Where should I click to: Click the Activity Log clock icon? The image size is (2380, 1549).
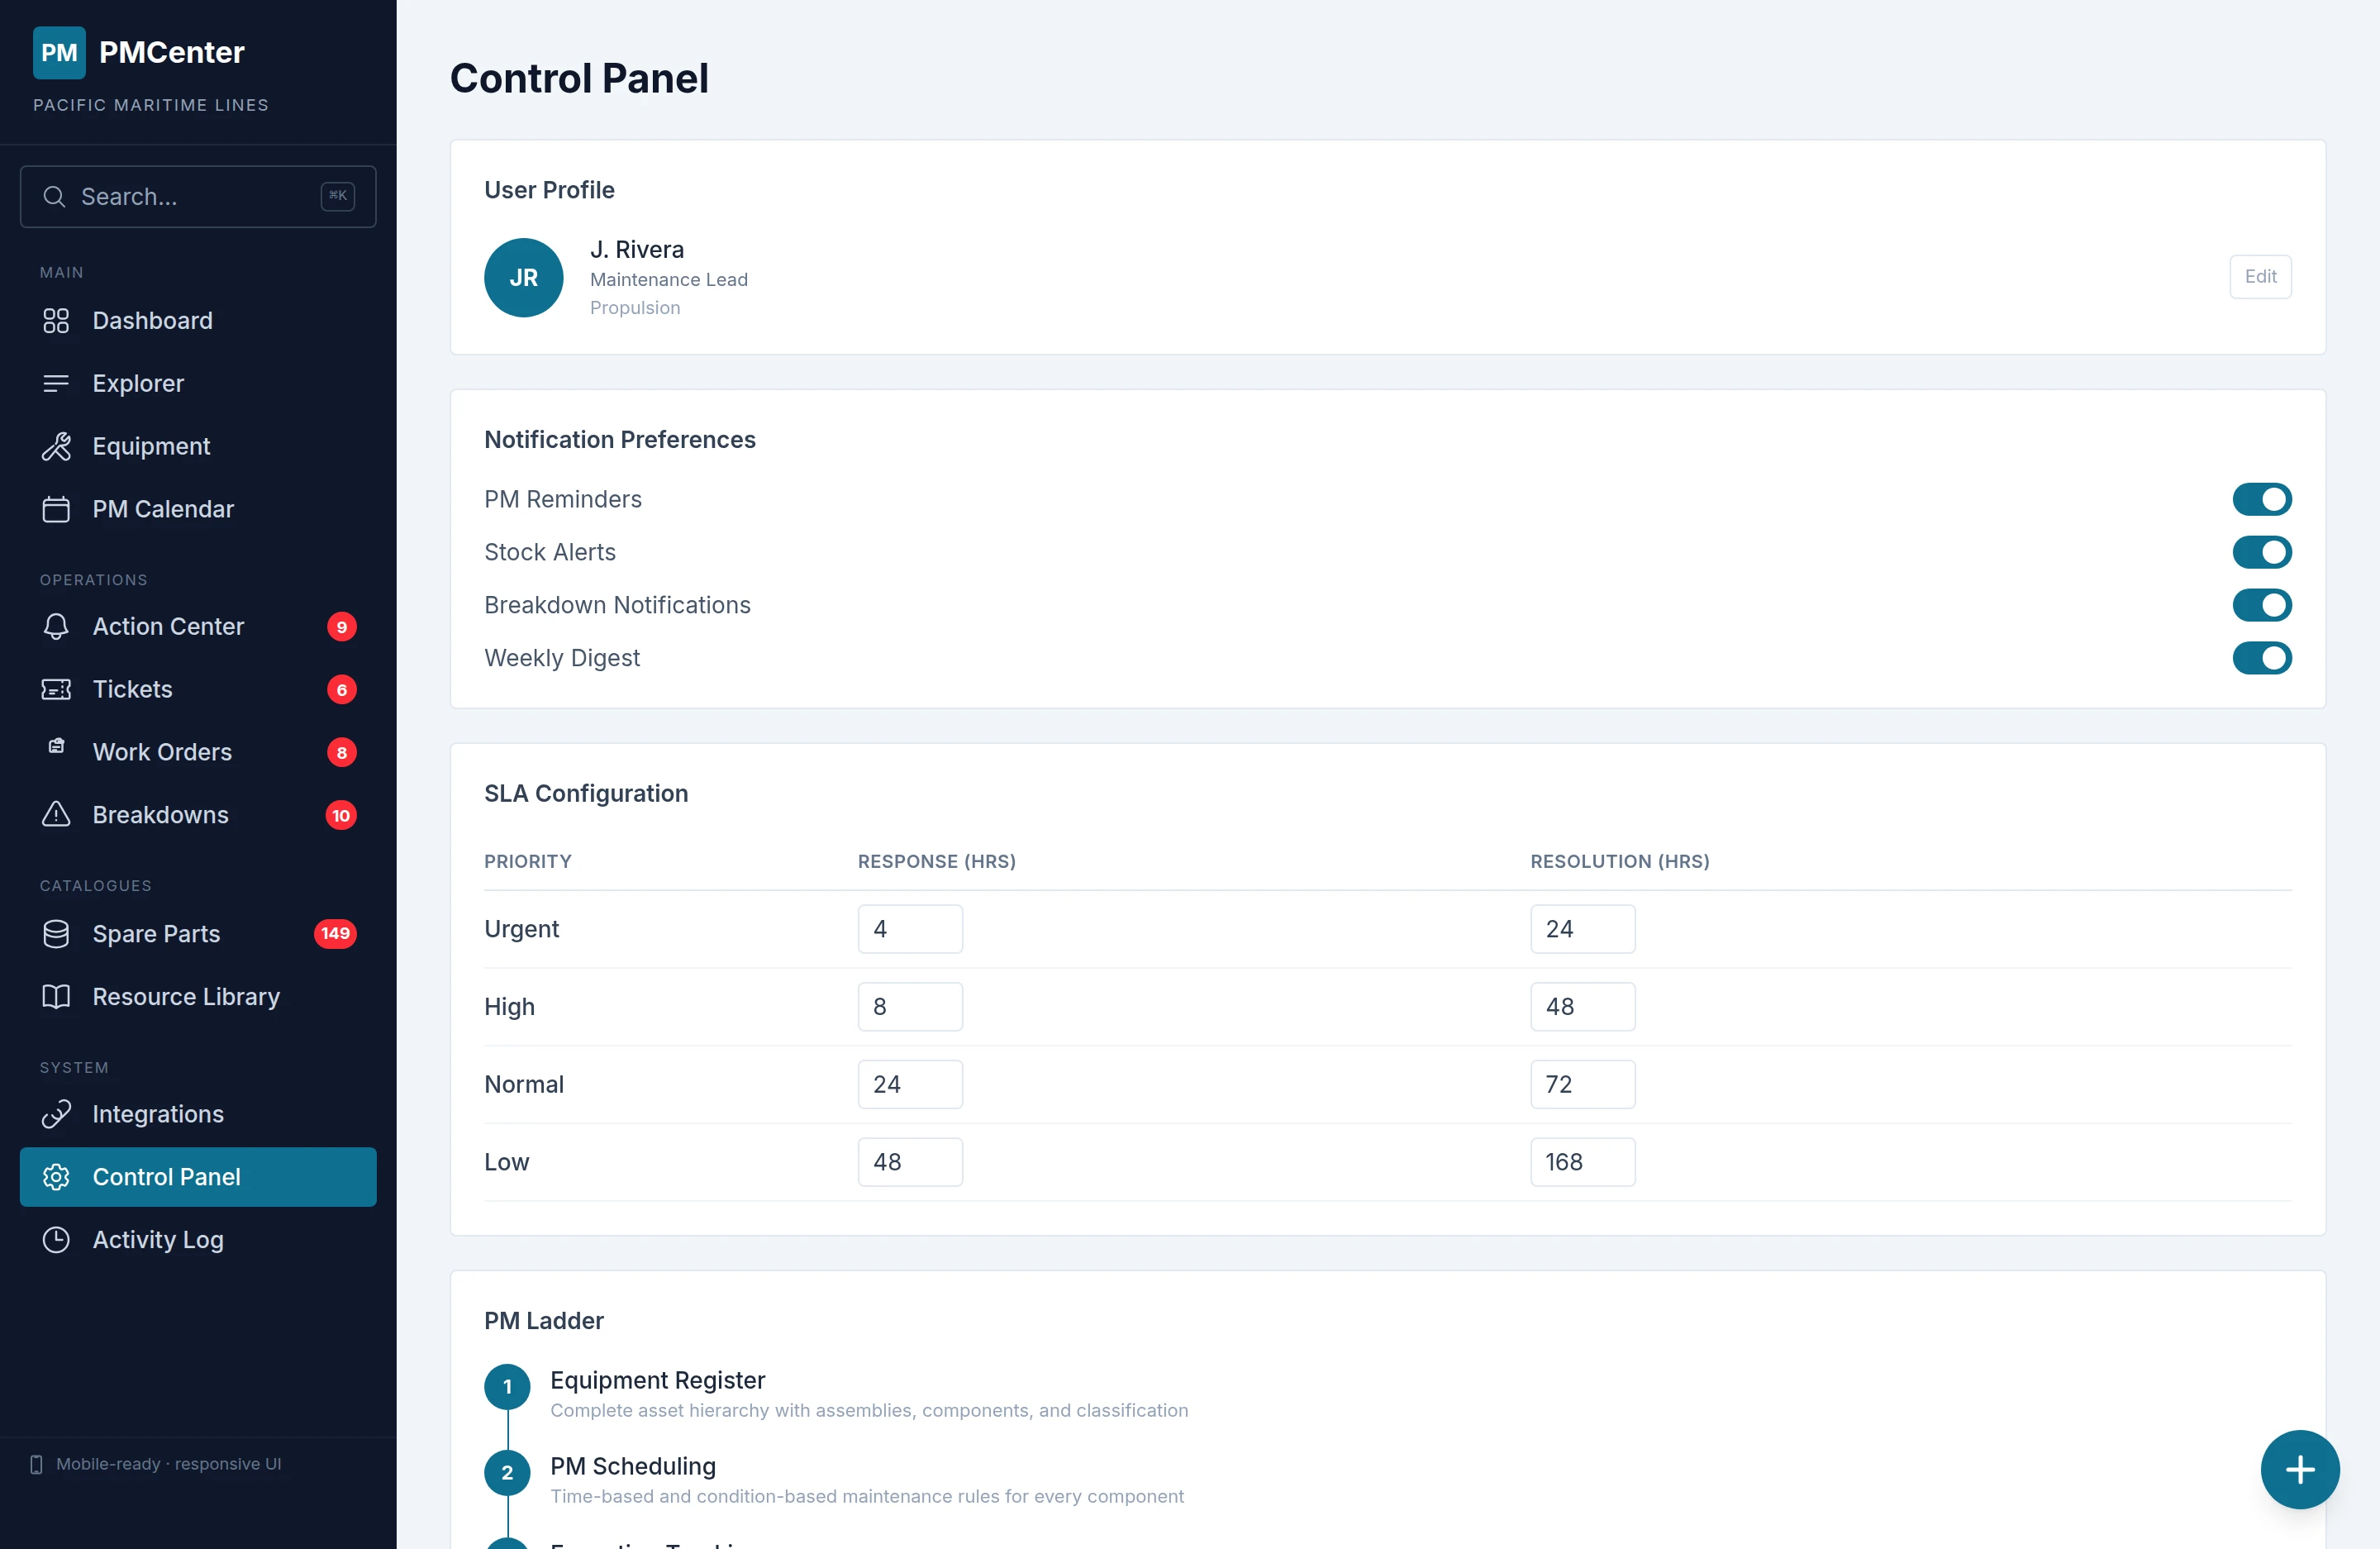(x=56, y=1240)
